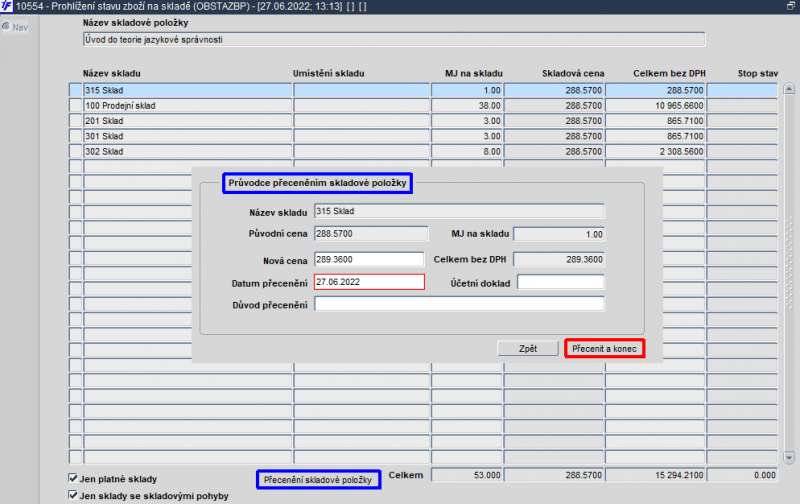
Task: Toggle the Jen platné sklady checkbox
Action: pyautogui.click(x=73, y=478)
